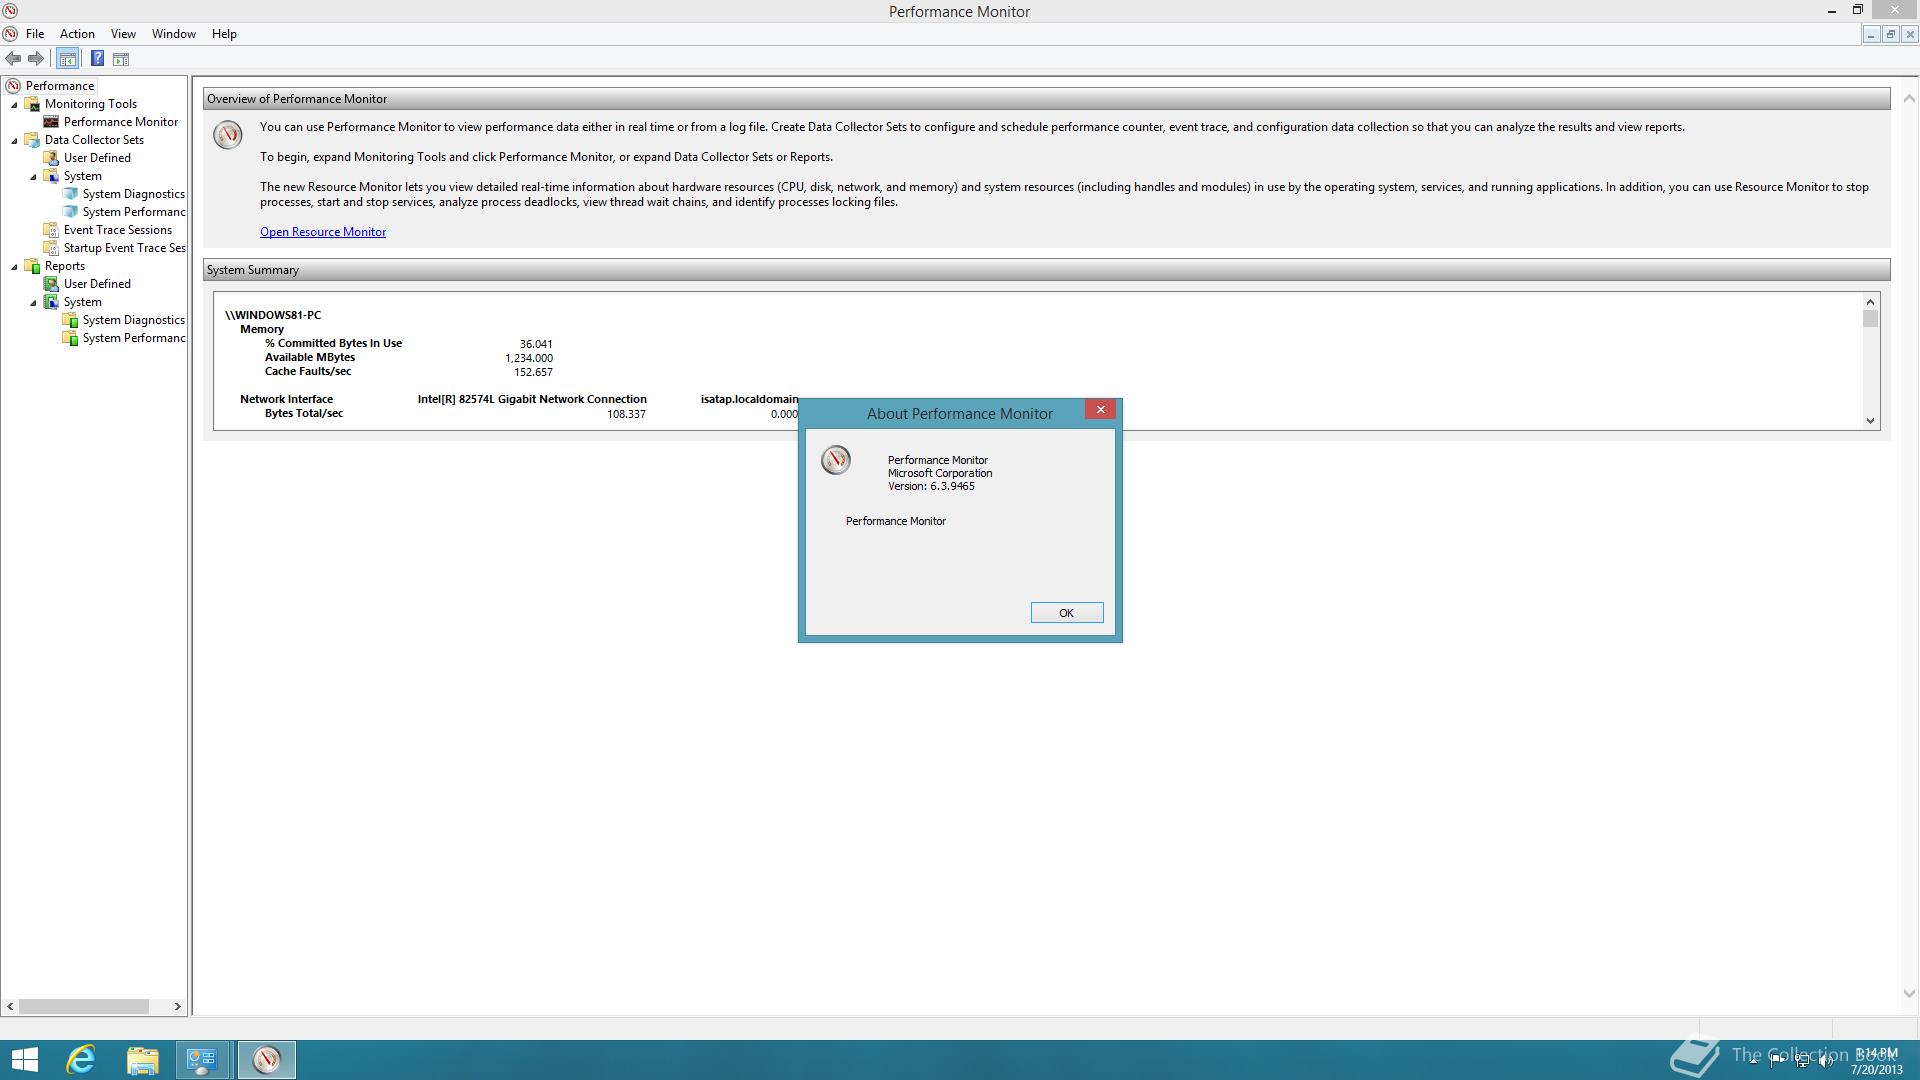Click the Reports node icon
The image size is (1920, 1080).
[x=32, y=266]
